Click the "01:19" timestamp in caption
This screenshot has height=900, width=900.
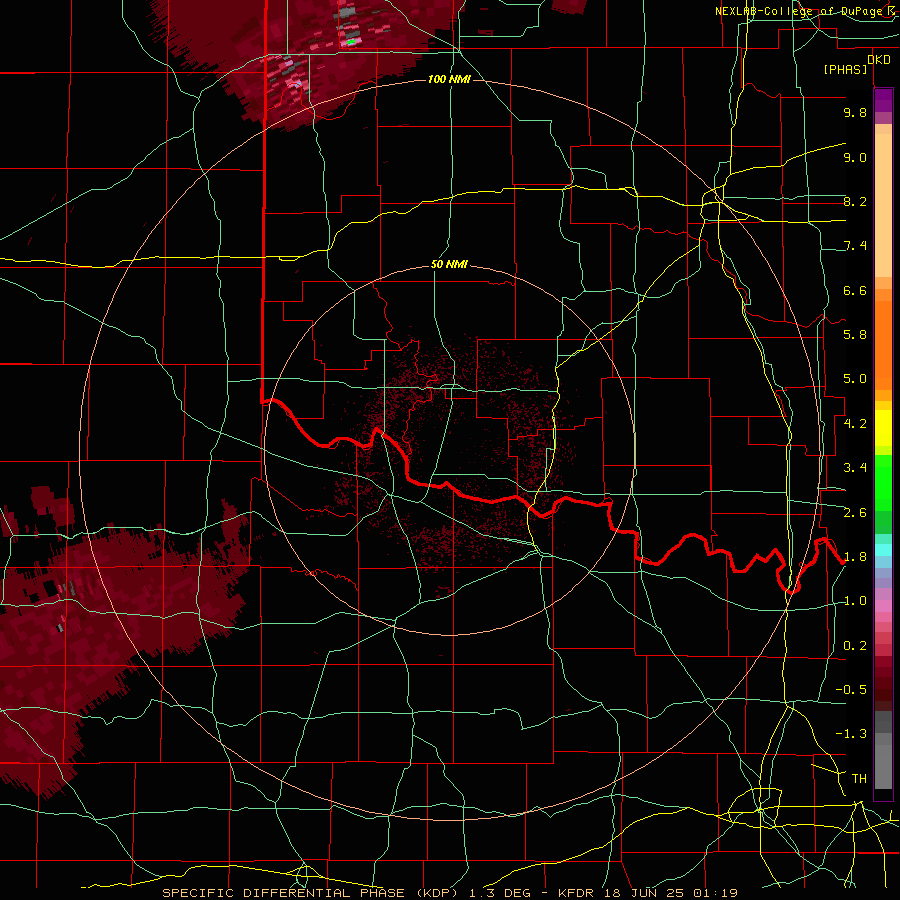(x=714, y=893)
